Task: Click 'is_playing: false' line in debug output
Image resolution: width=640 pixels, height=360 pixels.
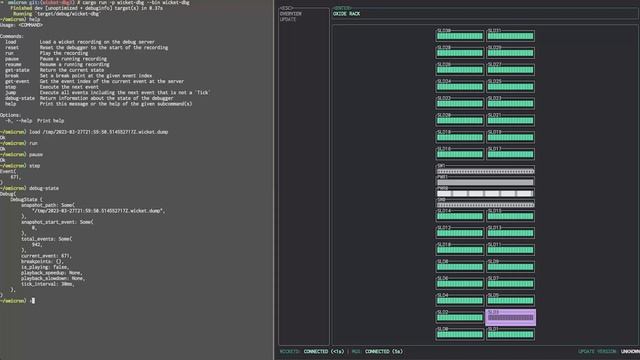Action: (45, 267)
